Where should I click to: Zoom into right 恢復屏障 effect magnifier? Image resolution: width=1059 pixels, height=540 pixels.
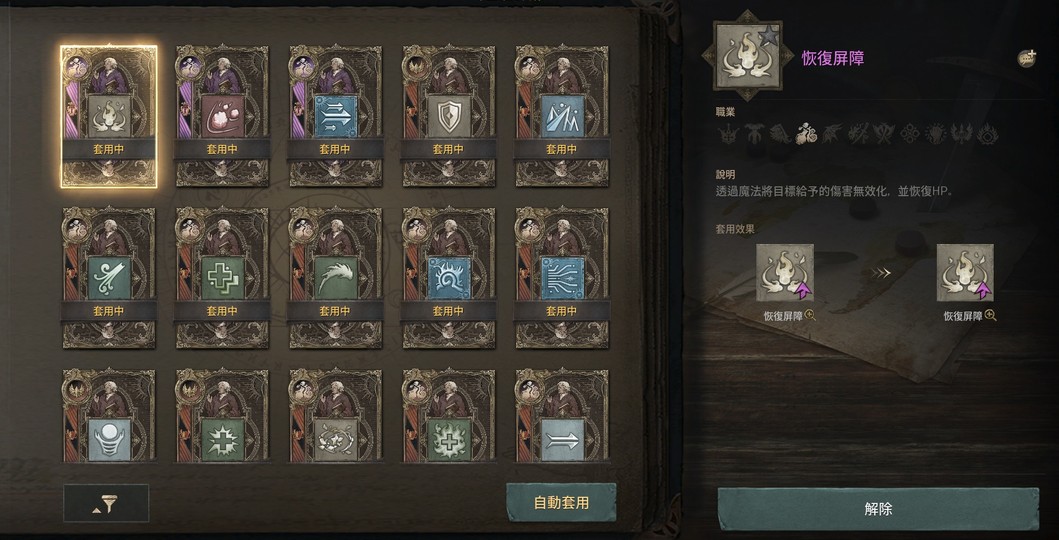coord(991,315)
